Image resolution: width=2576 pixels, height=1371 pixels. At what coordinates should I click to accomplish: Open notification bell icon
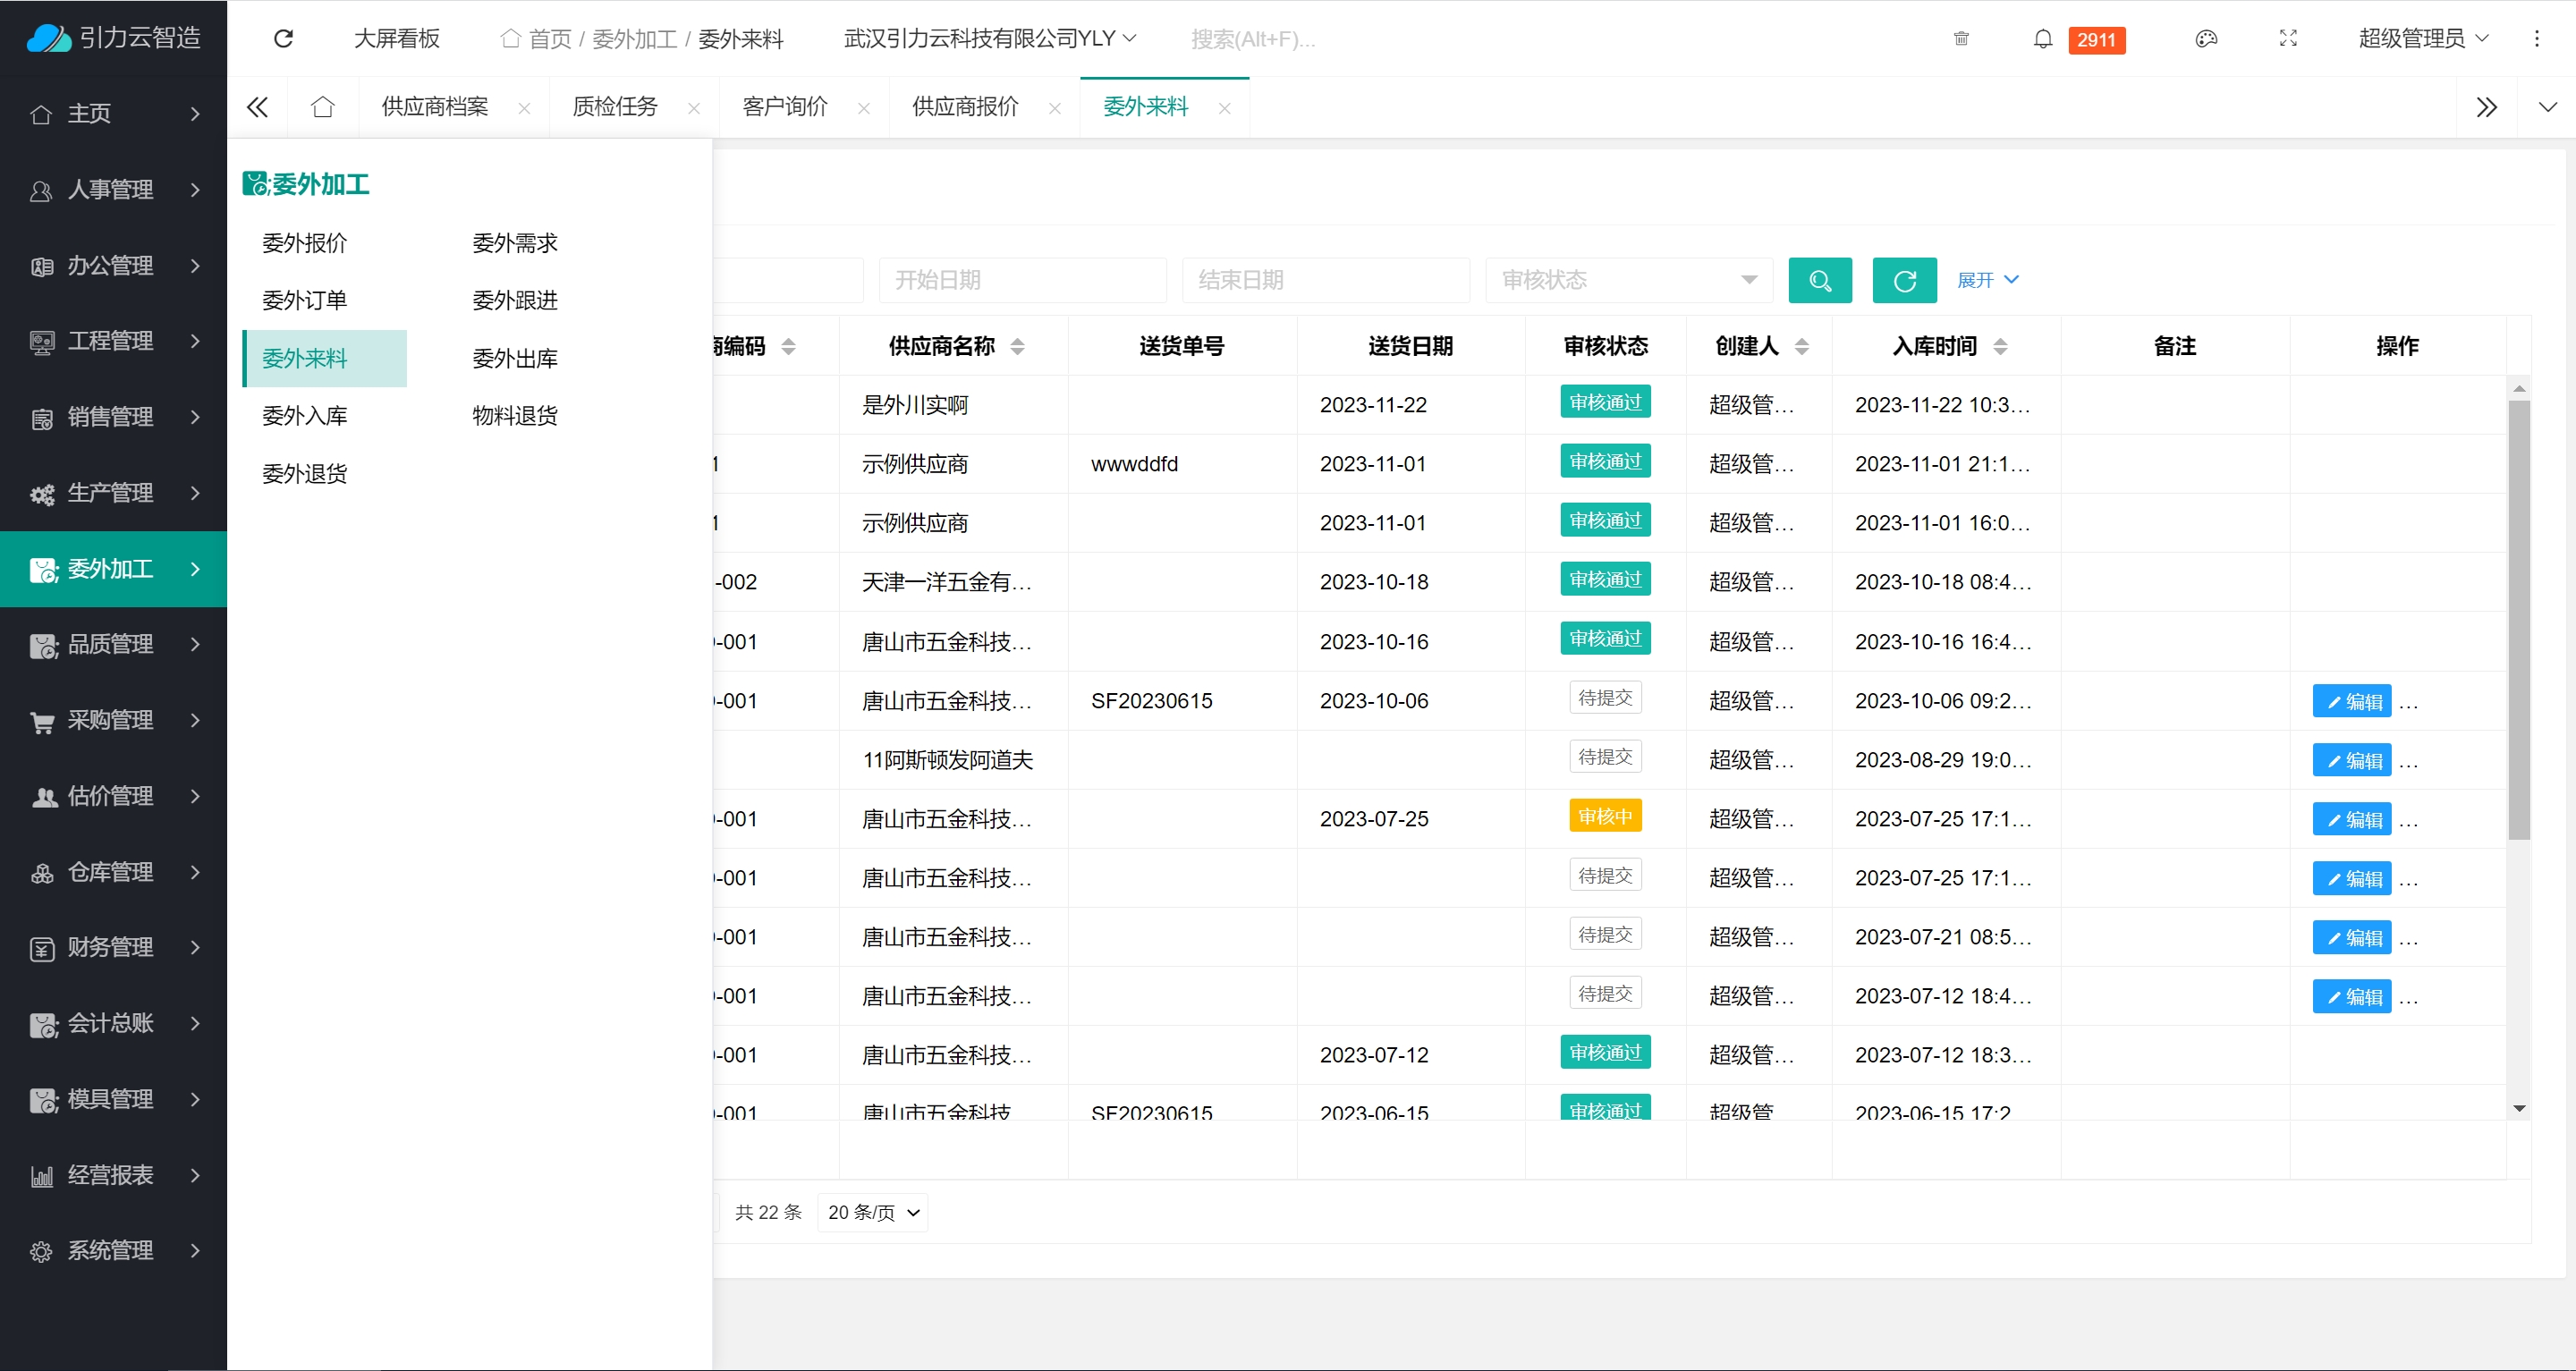[2042, 39]
